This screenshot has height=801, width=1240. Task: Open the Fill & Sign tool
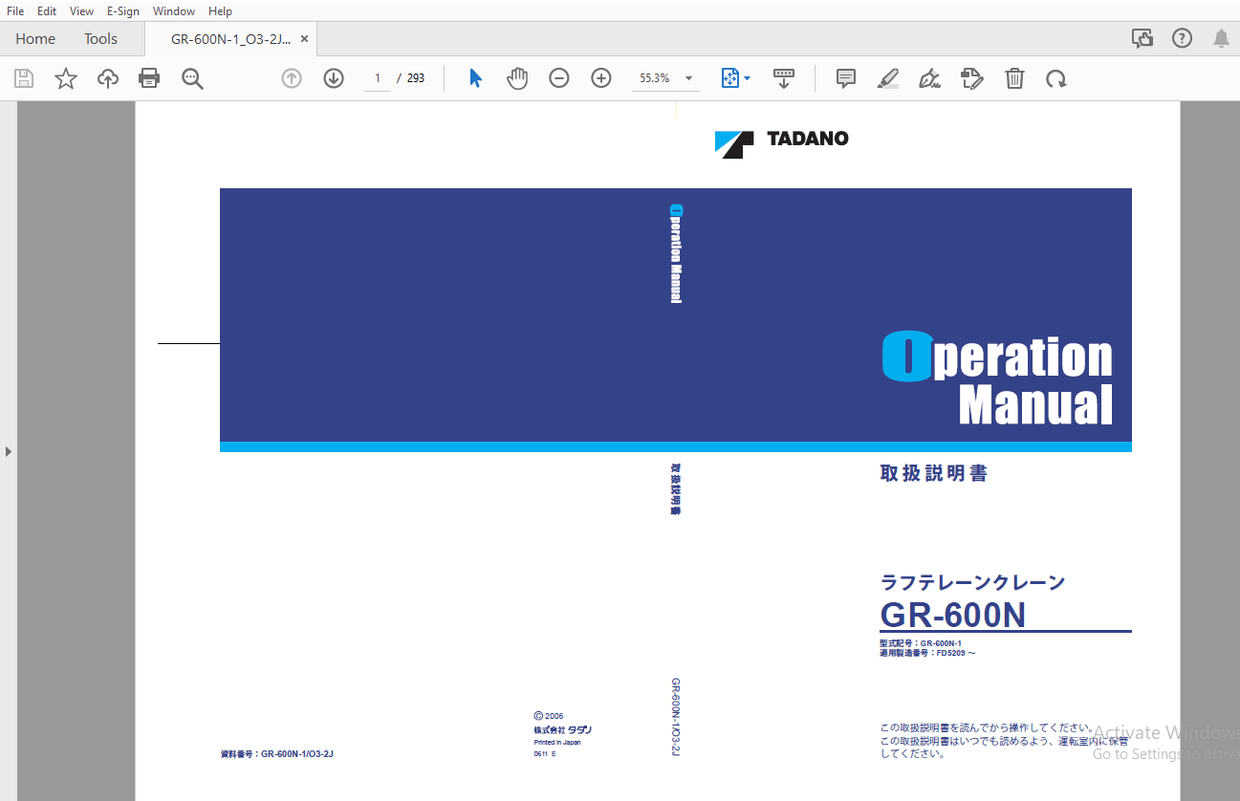pos(929,77)
